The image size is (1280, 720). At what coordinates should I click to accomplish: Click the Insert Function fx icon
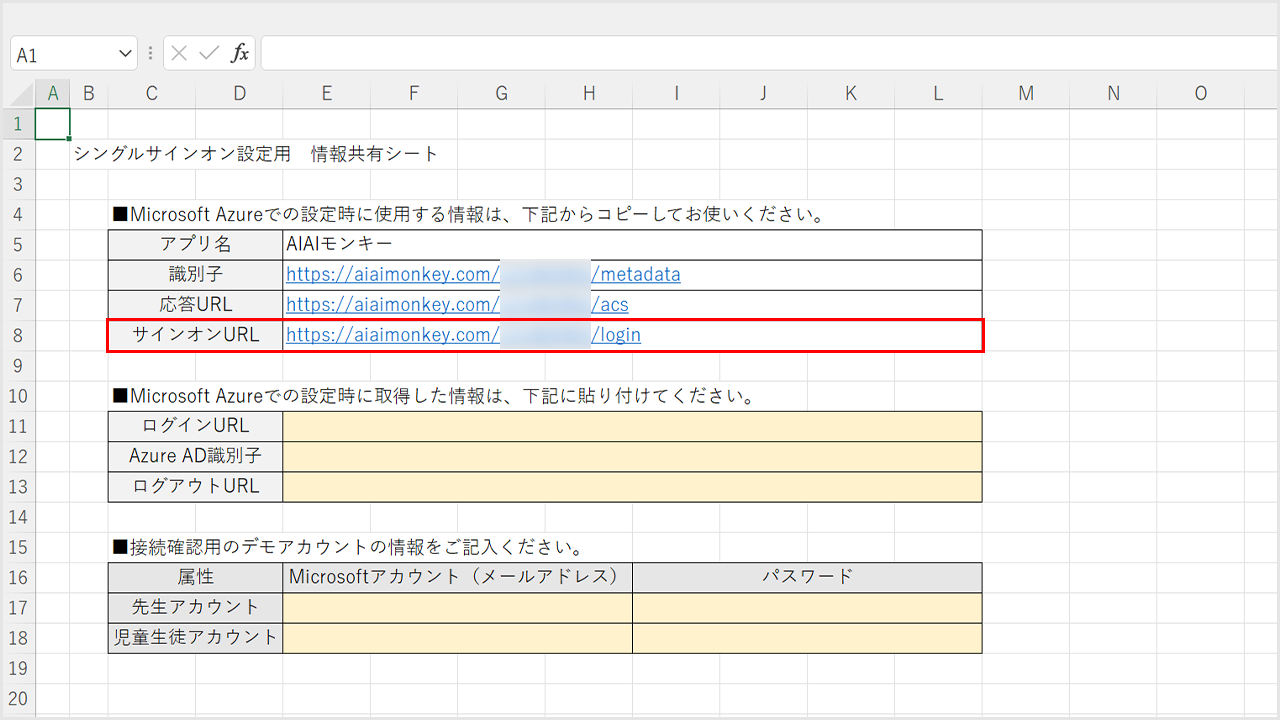(x=240, y=54)
